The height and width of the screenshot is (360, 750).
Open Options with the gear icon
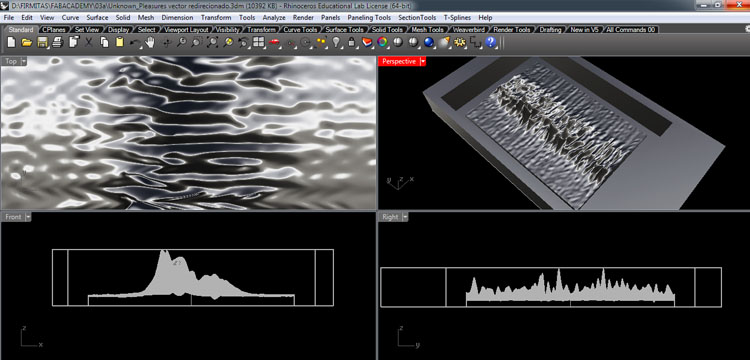tap(459, 43)
